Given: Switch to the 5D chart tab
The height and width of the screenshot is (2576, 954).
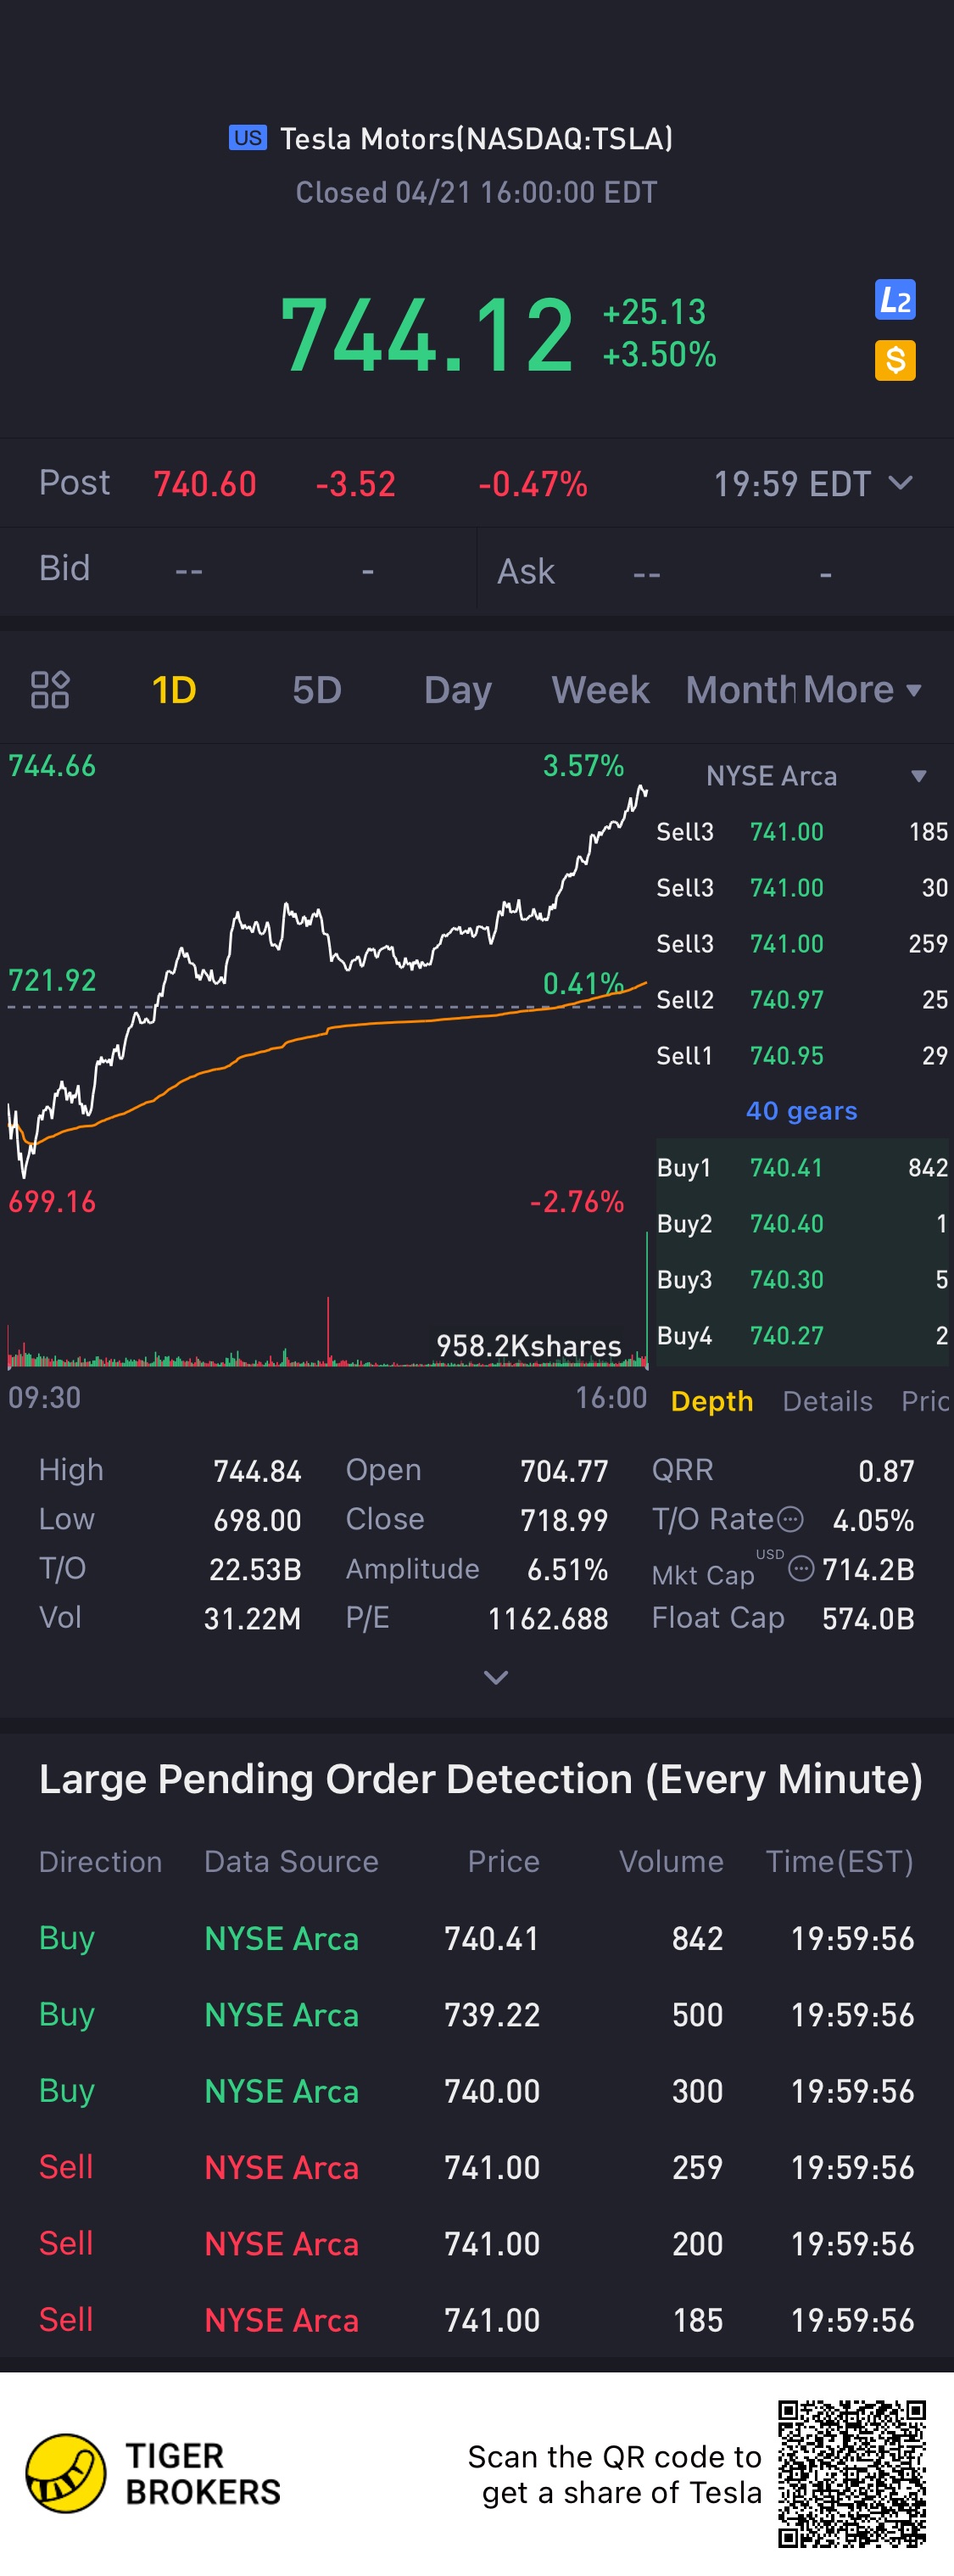Looking at the screenshot, I should tap(317, 690).
